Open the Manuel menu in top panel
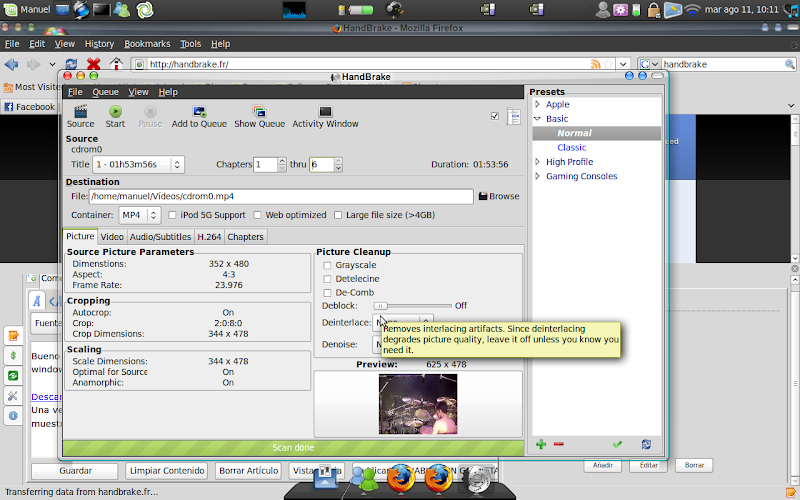800x500 pixels. (x=27, y=9)
